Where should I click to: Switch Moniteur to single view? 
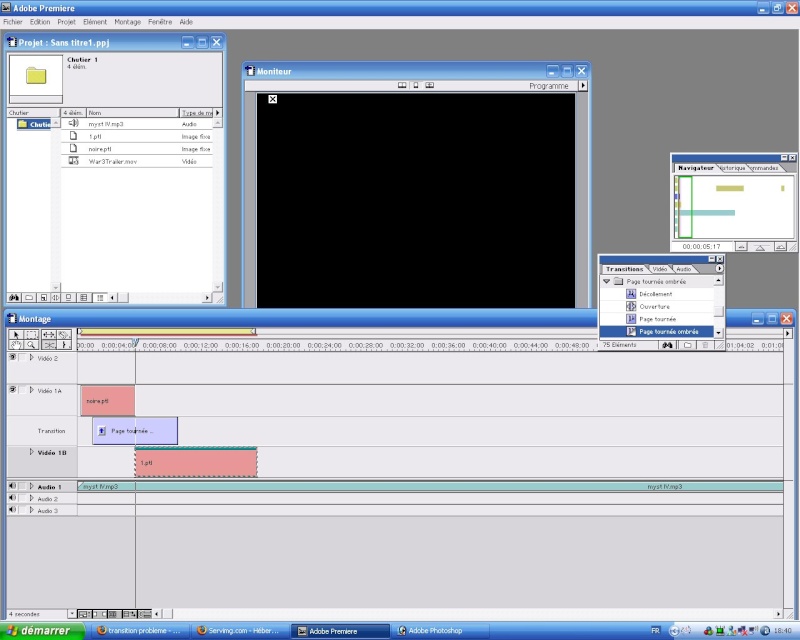(x=416, y=85)
